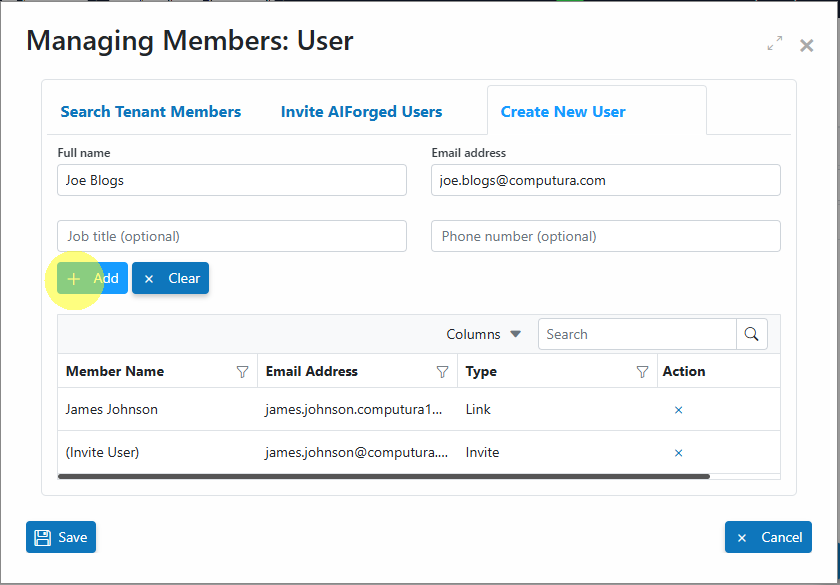Click the Phone number optional field
Image resolution: width=840 pixels, height=585 pixels.
(606, 236)
